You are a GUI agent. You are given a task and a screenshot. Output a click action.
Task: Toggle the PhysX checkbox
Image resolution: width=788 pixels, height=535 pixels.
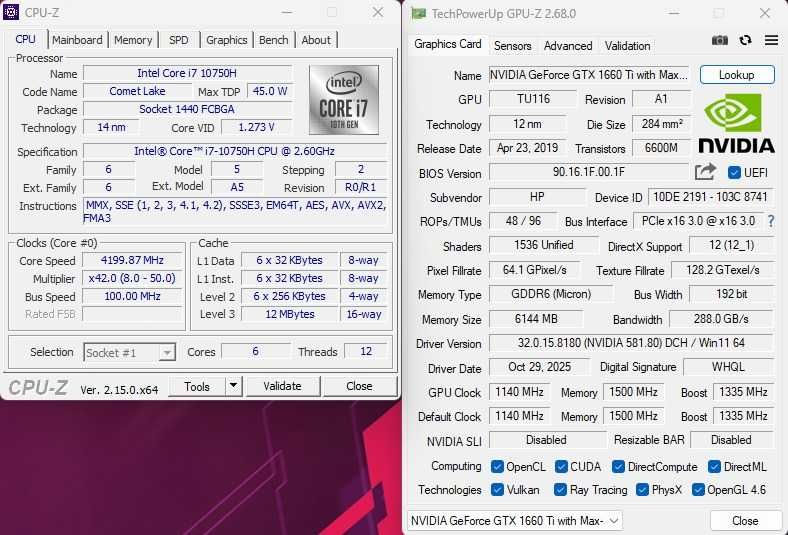642,490
